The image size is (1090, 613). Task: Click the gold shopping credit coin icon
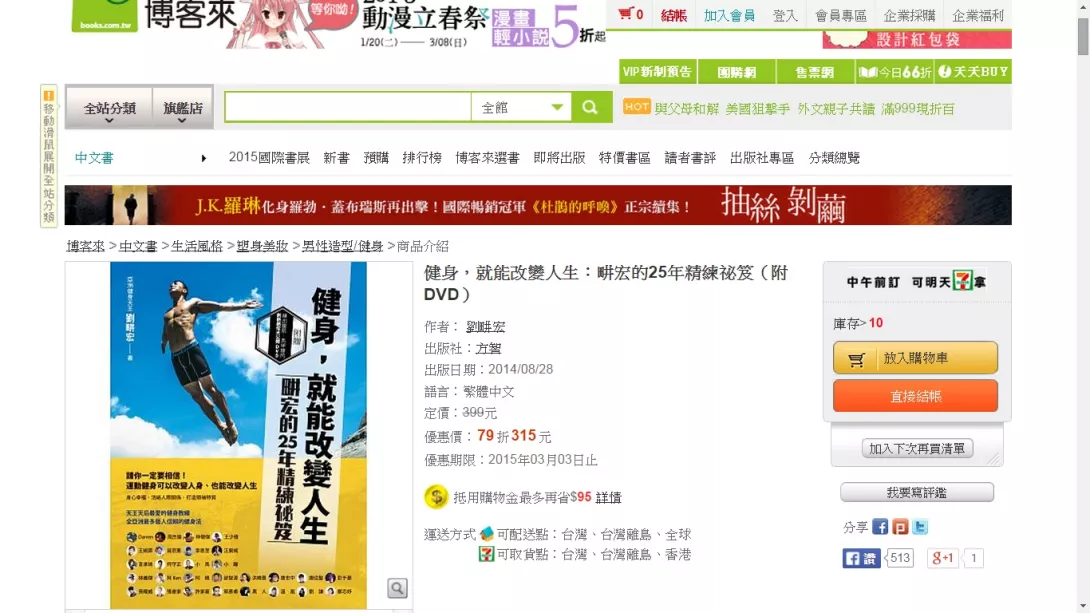[436, 497]
